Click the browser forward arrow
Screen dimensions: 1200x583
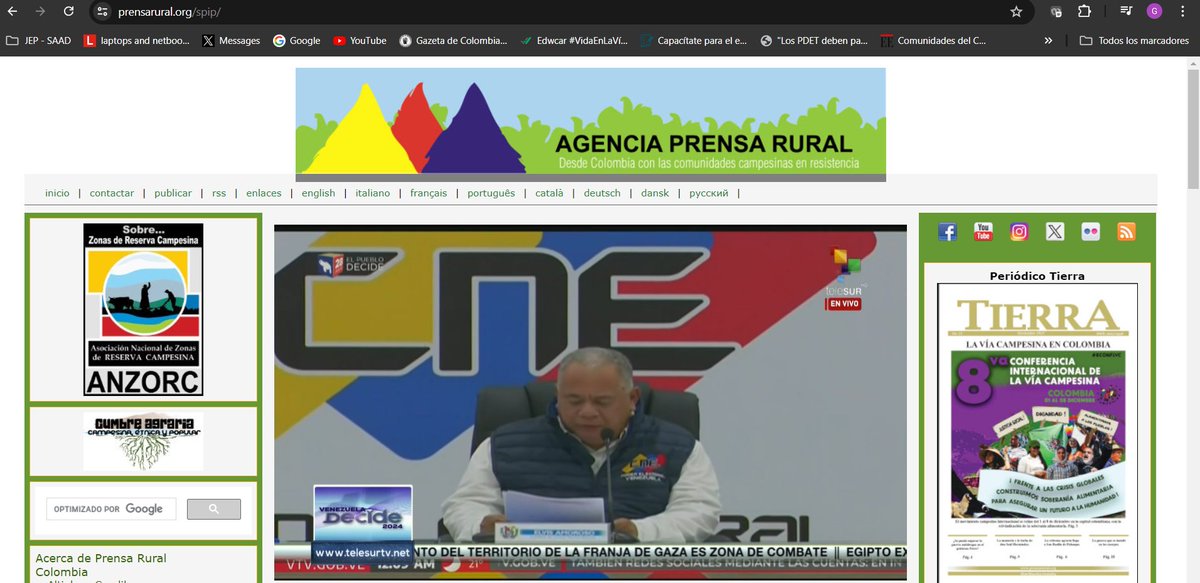(40, 12)
